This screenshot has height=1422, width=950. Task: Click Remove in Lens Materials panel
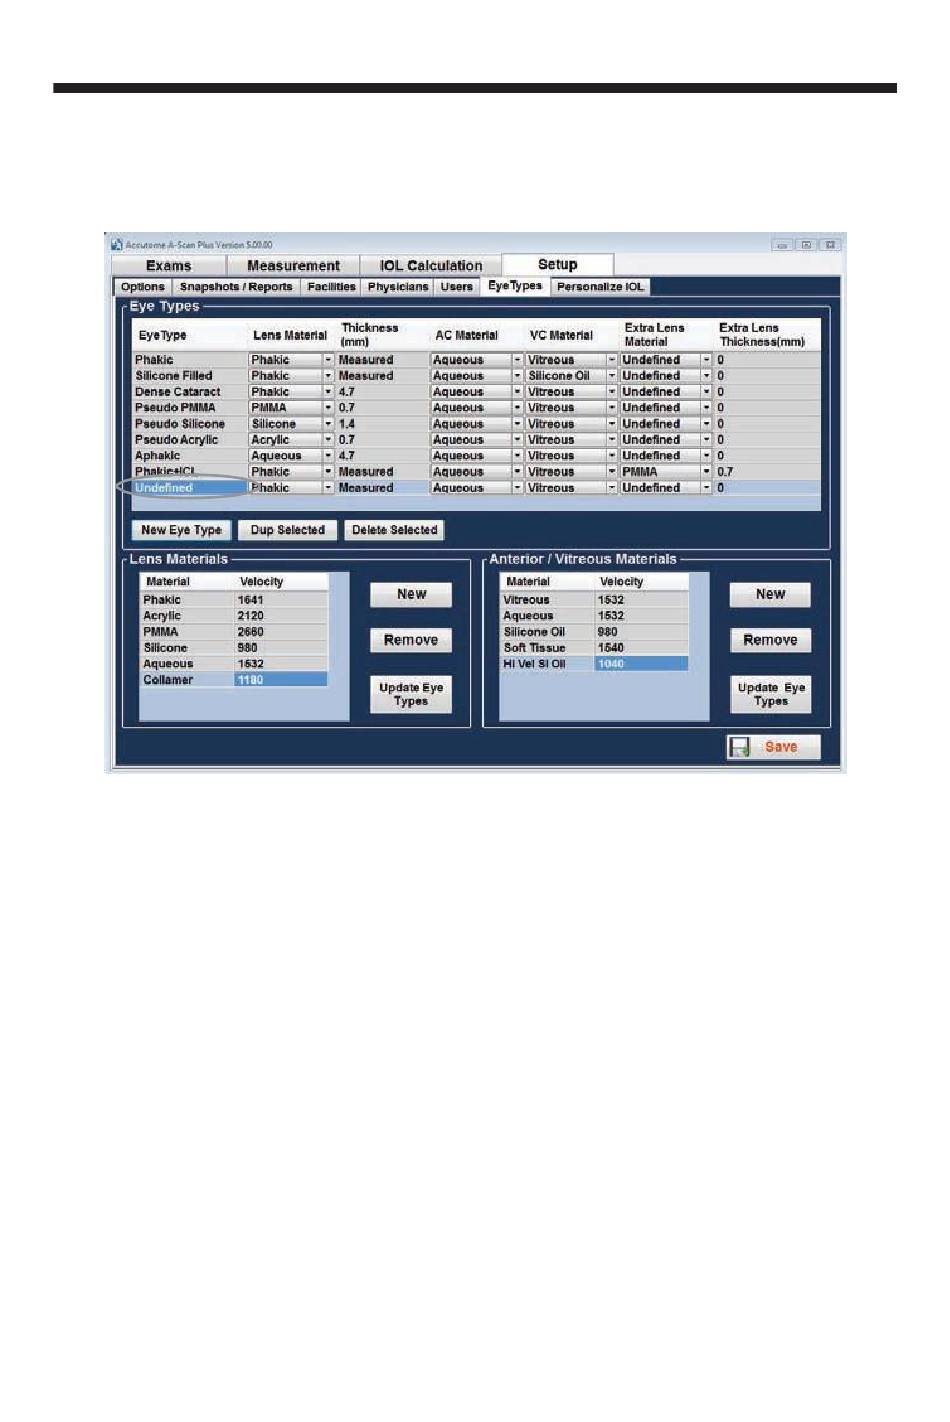(411, 640)
